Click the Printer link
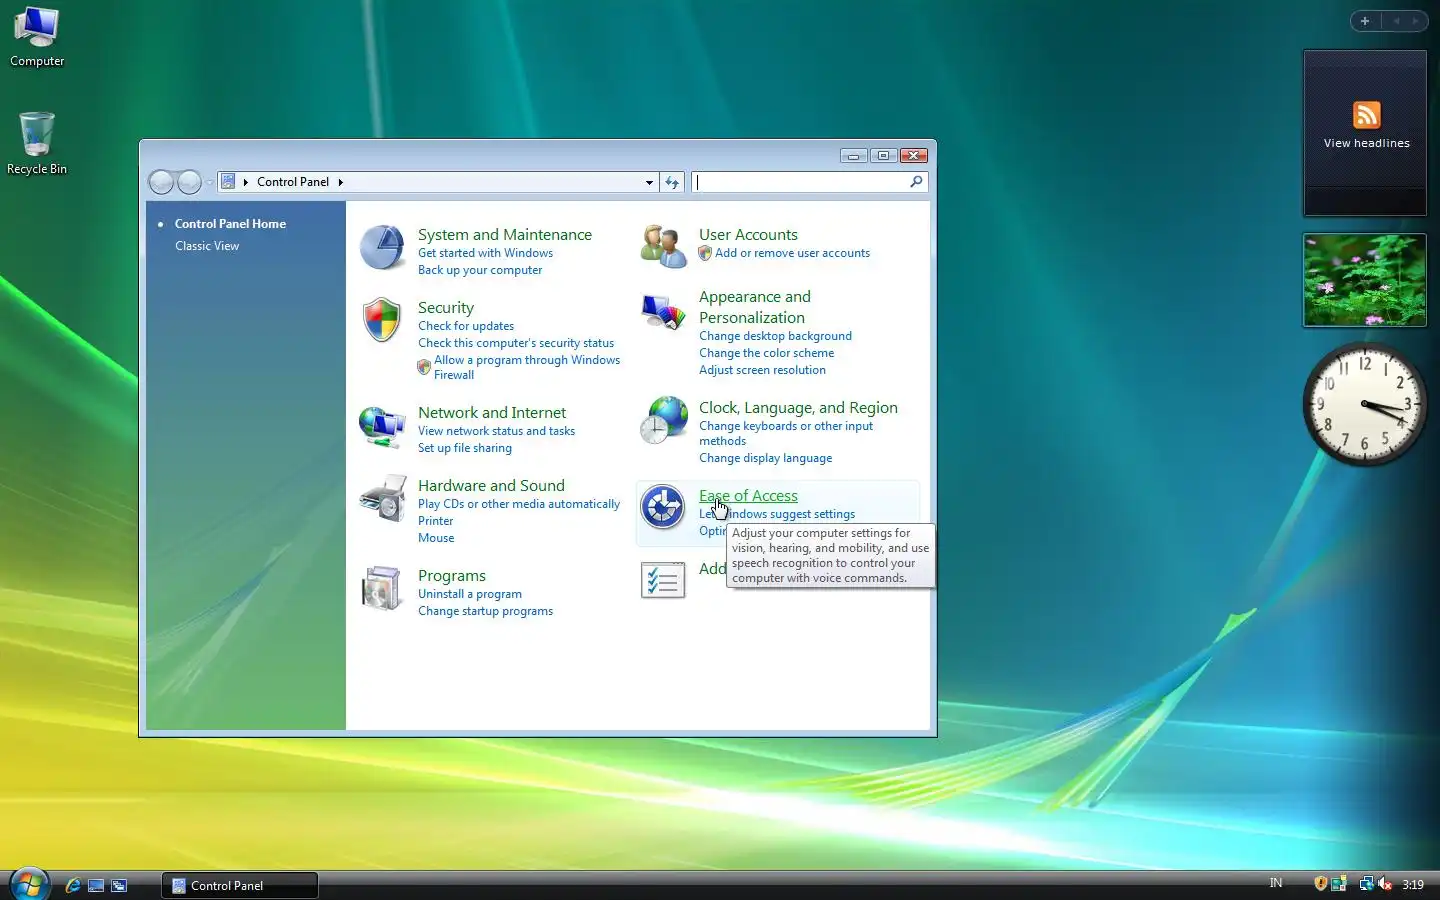 (x=436, y=521)
